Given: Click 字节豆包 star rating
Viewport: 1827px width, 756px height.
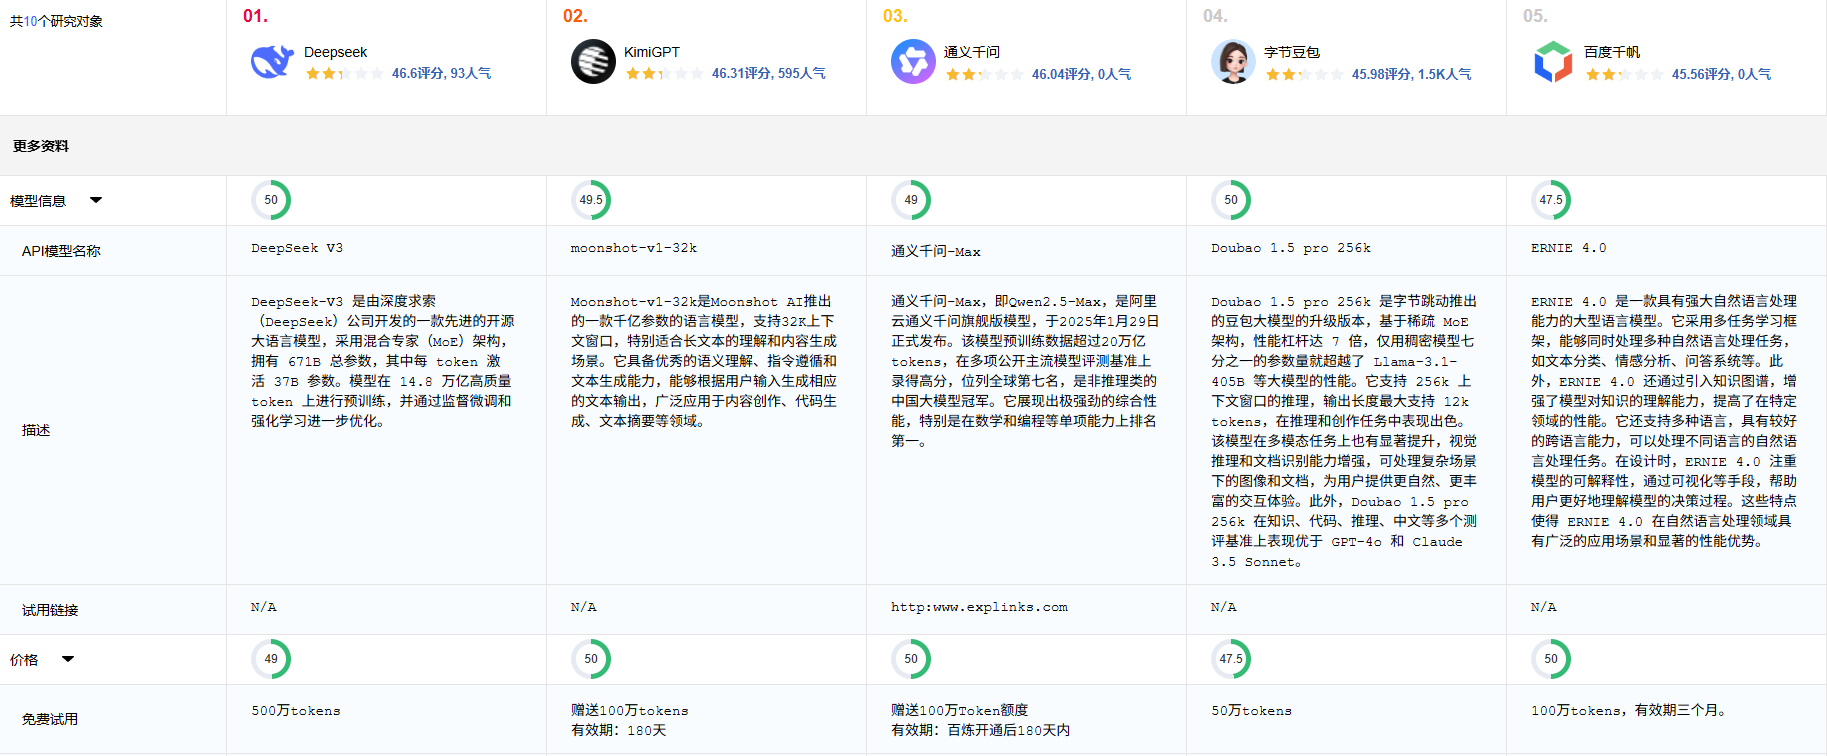Looking at the screenshot, I should pyautogui.click(x=1304, y=75).
